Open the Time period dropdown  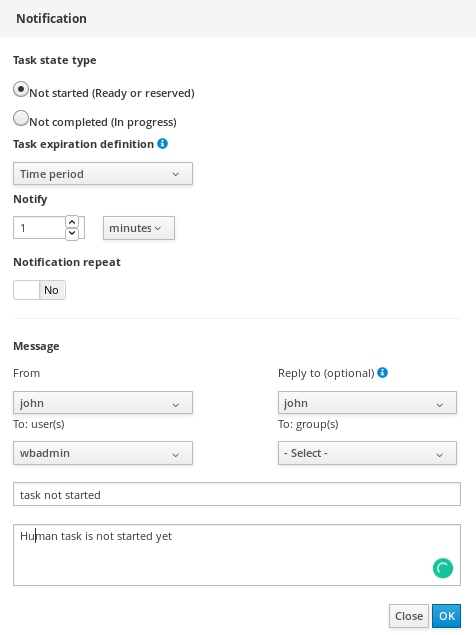click(103, 174)
